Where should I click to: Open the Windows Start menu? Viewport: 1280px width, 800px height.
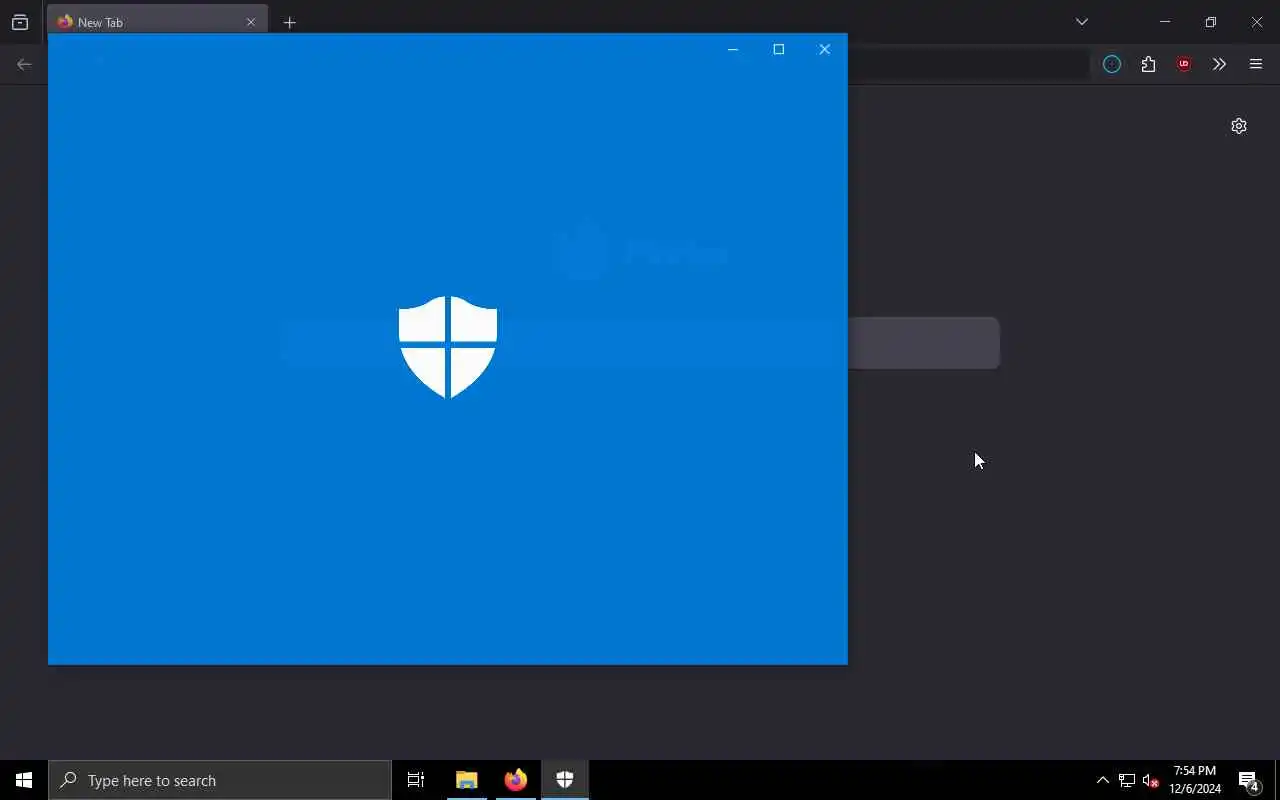[x=24, y=780]
